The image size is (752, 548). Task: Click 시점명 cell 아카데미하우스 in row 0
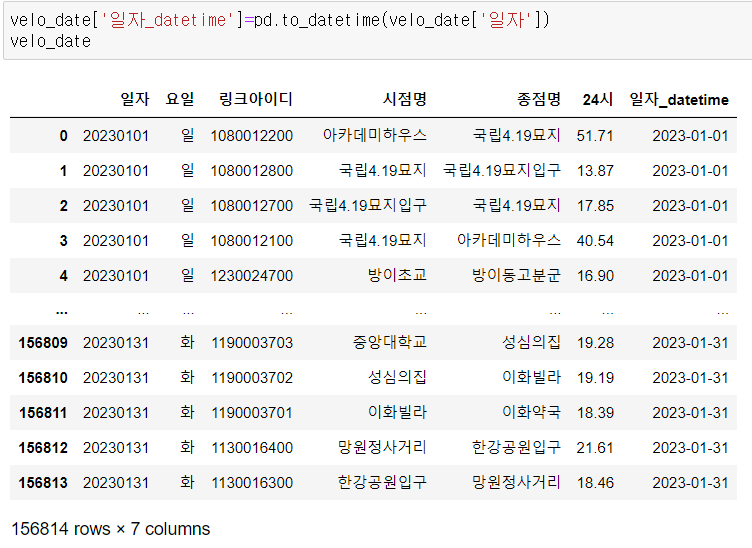point(375,135)
